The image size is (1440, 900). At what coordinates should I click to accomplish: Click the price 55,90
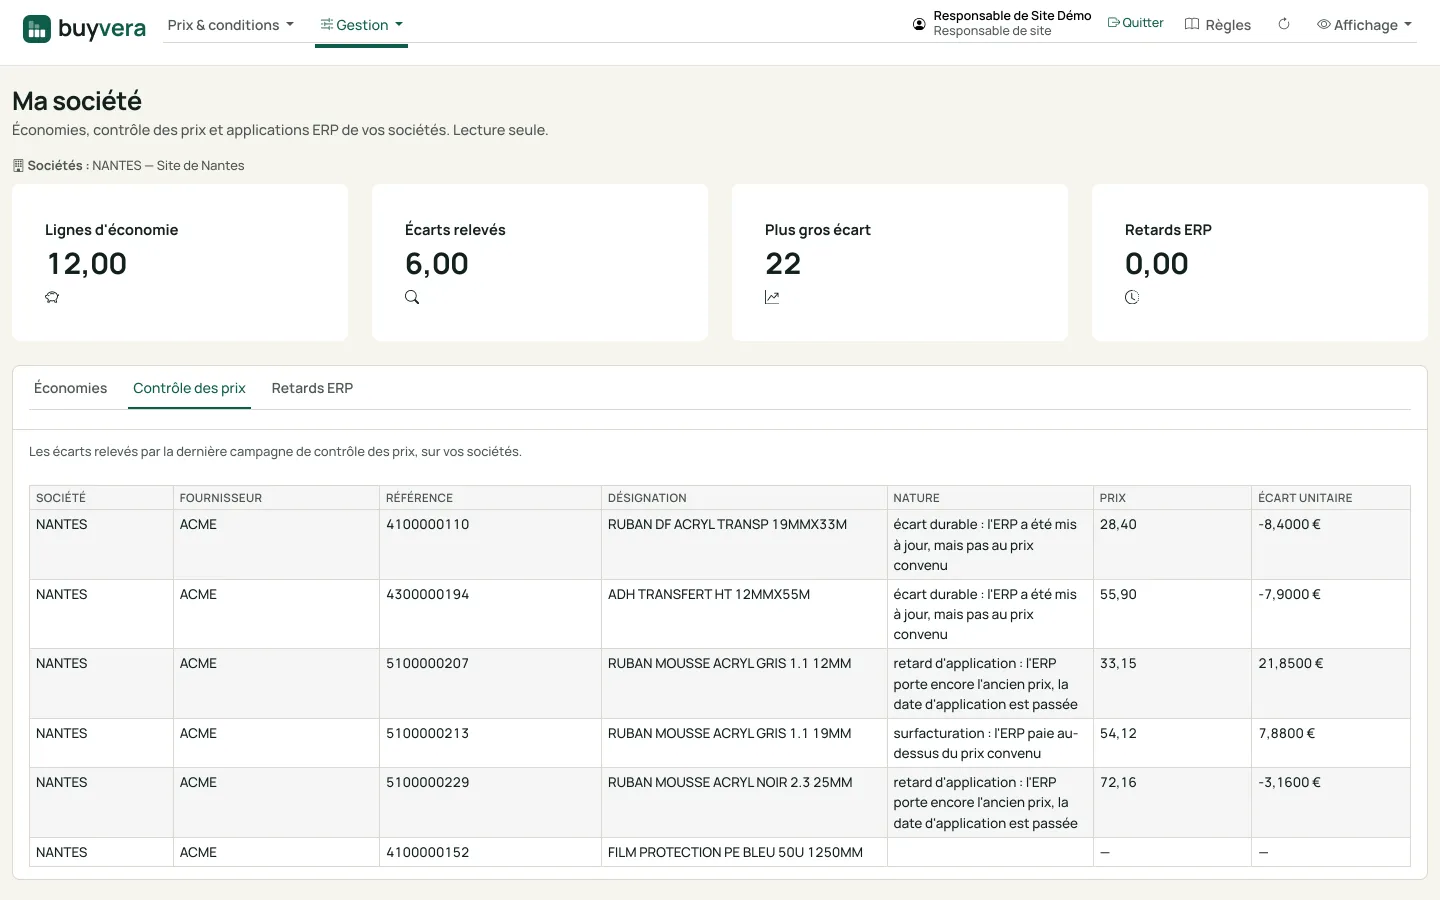(1118, 594)
